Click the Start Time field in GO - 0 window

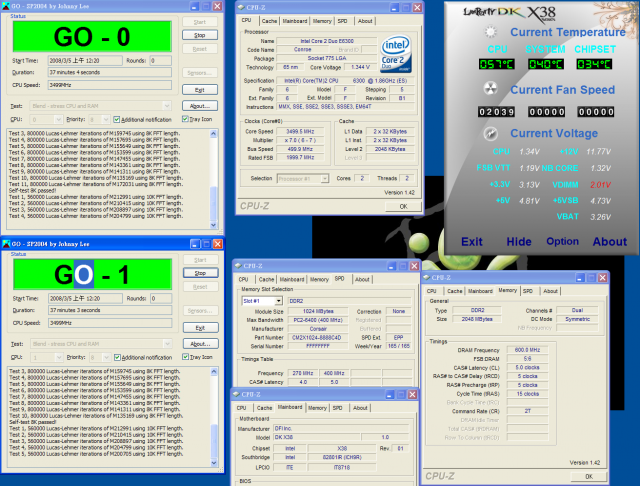(x=85, y=60)
